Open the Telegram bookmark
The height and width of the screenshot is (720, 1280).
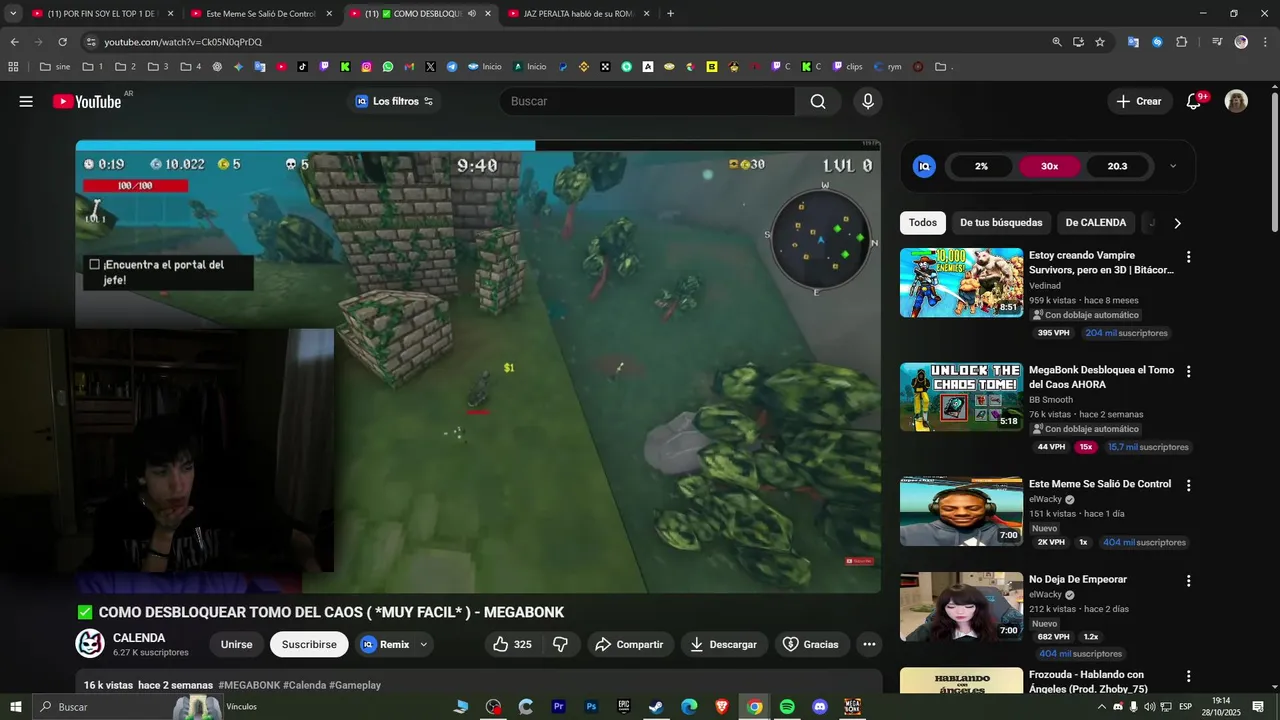[452, 67]
